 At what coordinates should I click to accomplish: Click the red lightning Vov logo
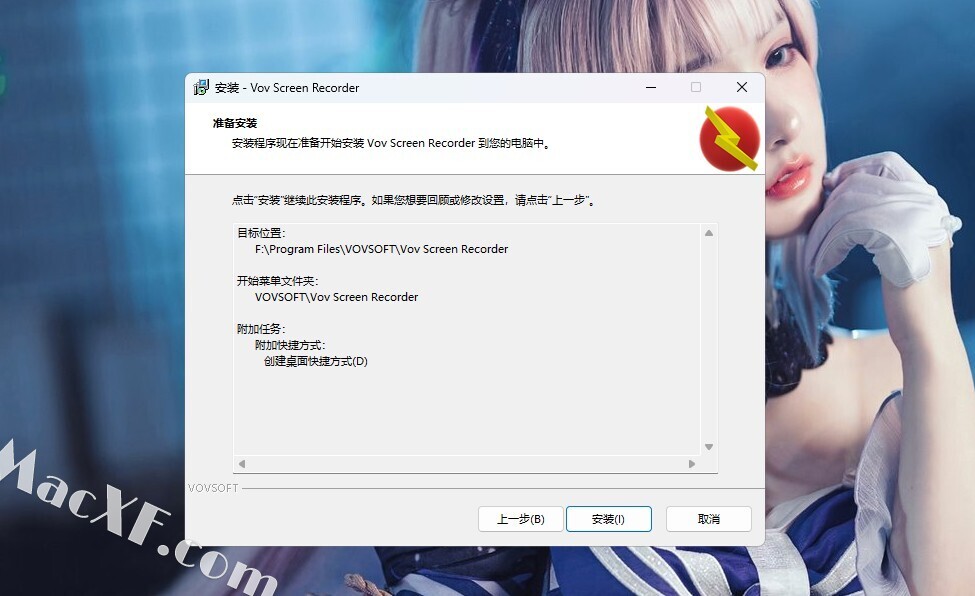tap(730, 138)
